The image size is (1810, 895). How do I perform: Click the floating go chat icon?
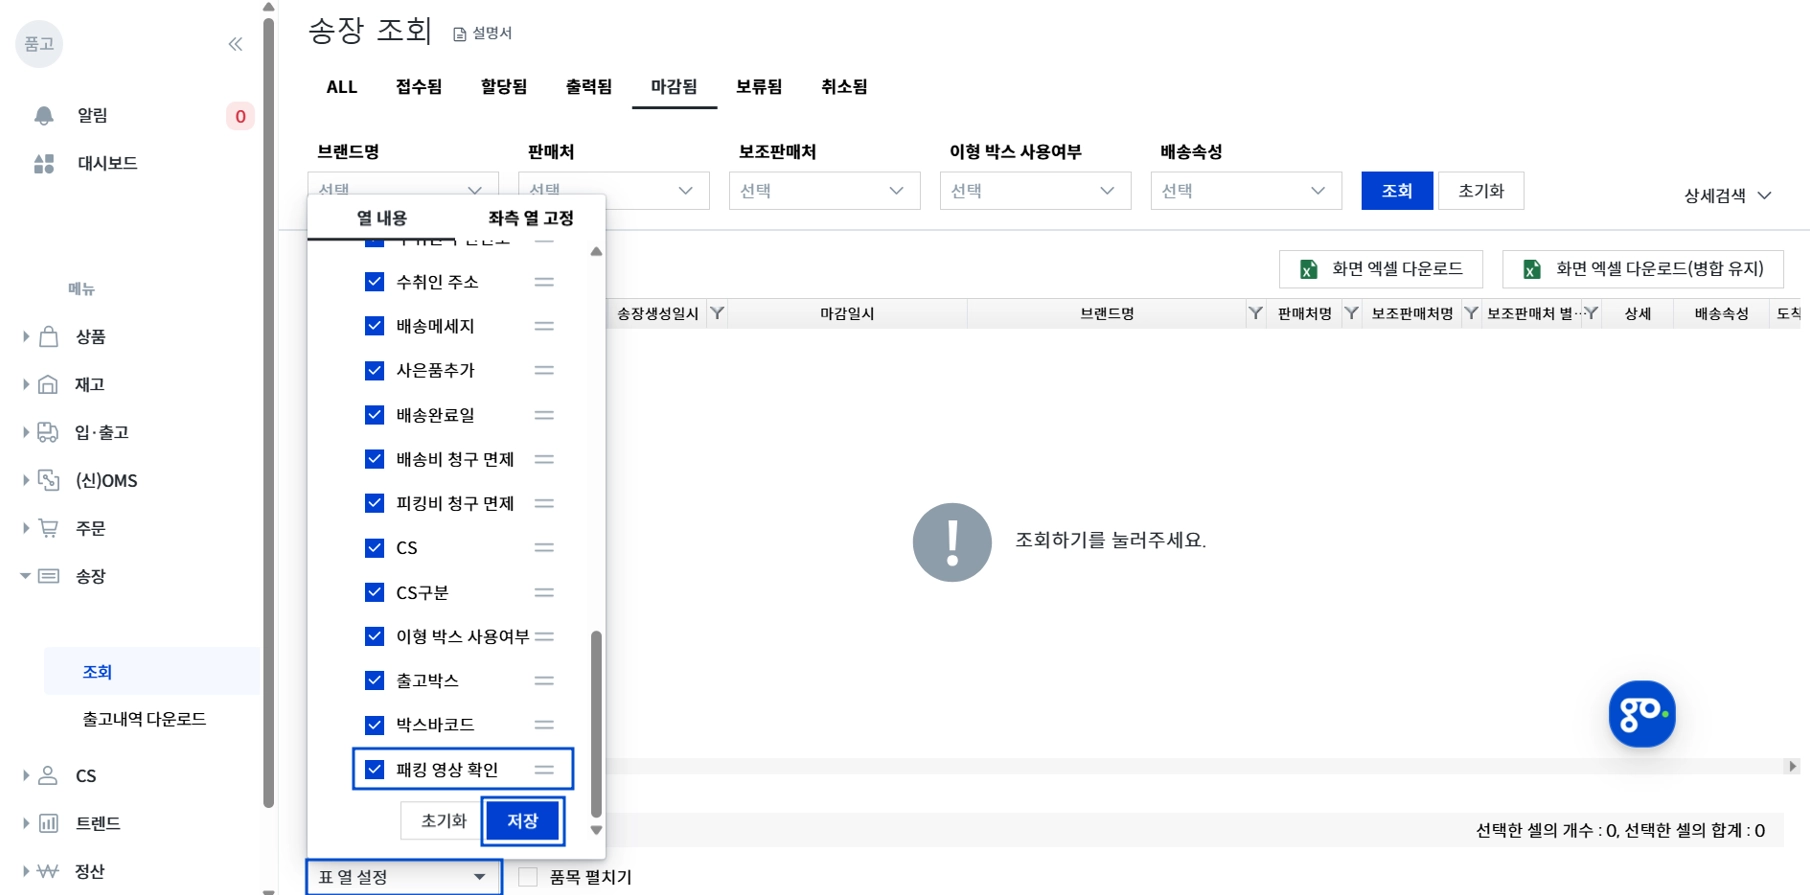tap(1642, 714)
